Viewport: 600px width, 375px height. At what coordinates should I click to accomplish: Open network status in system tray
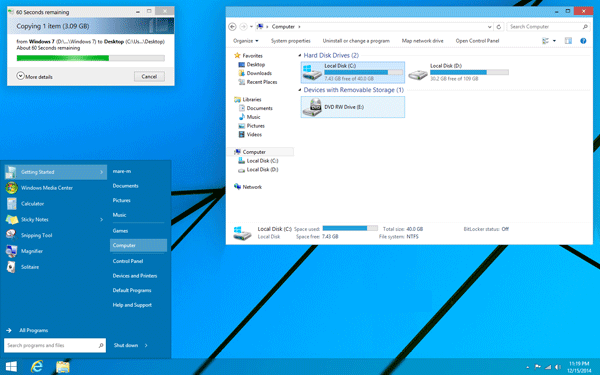point(548,367)
